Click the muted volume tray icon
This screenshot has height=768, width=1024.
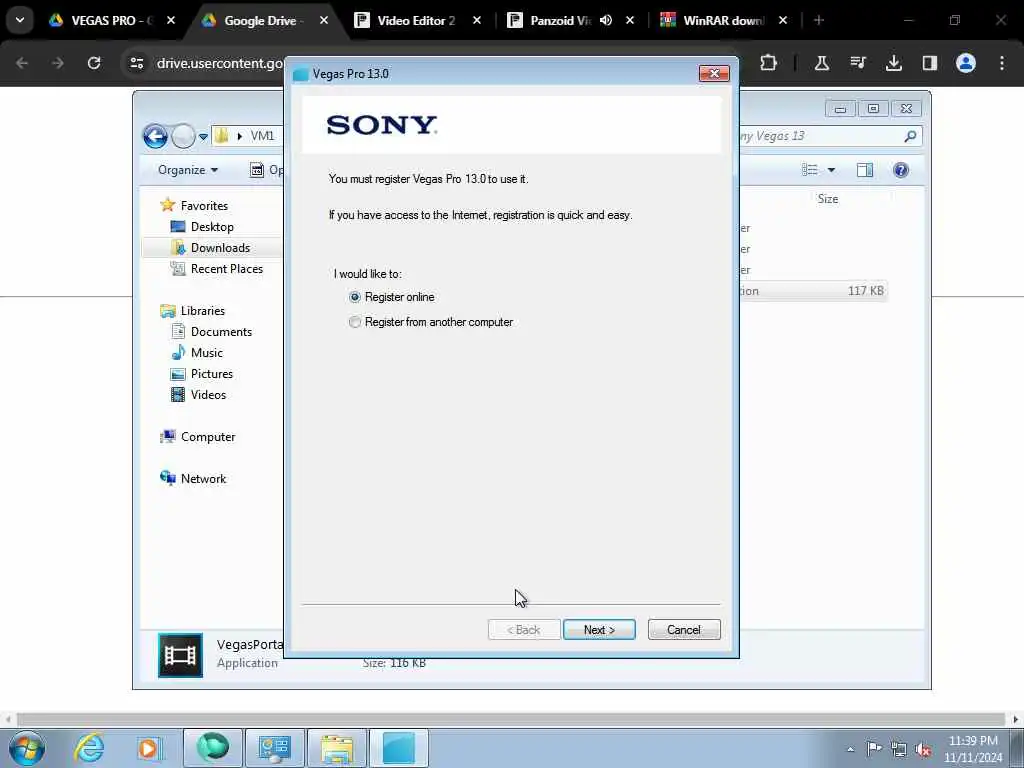(x=923, y=749)
